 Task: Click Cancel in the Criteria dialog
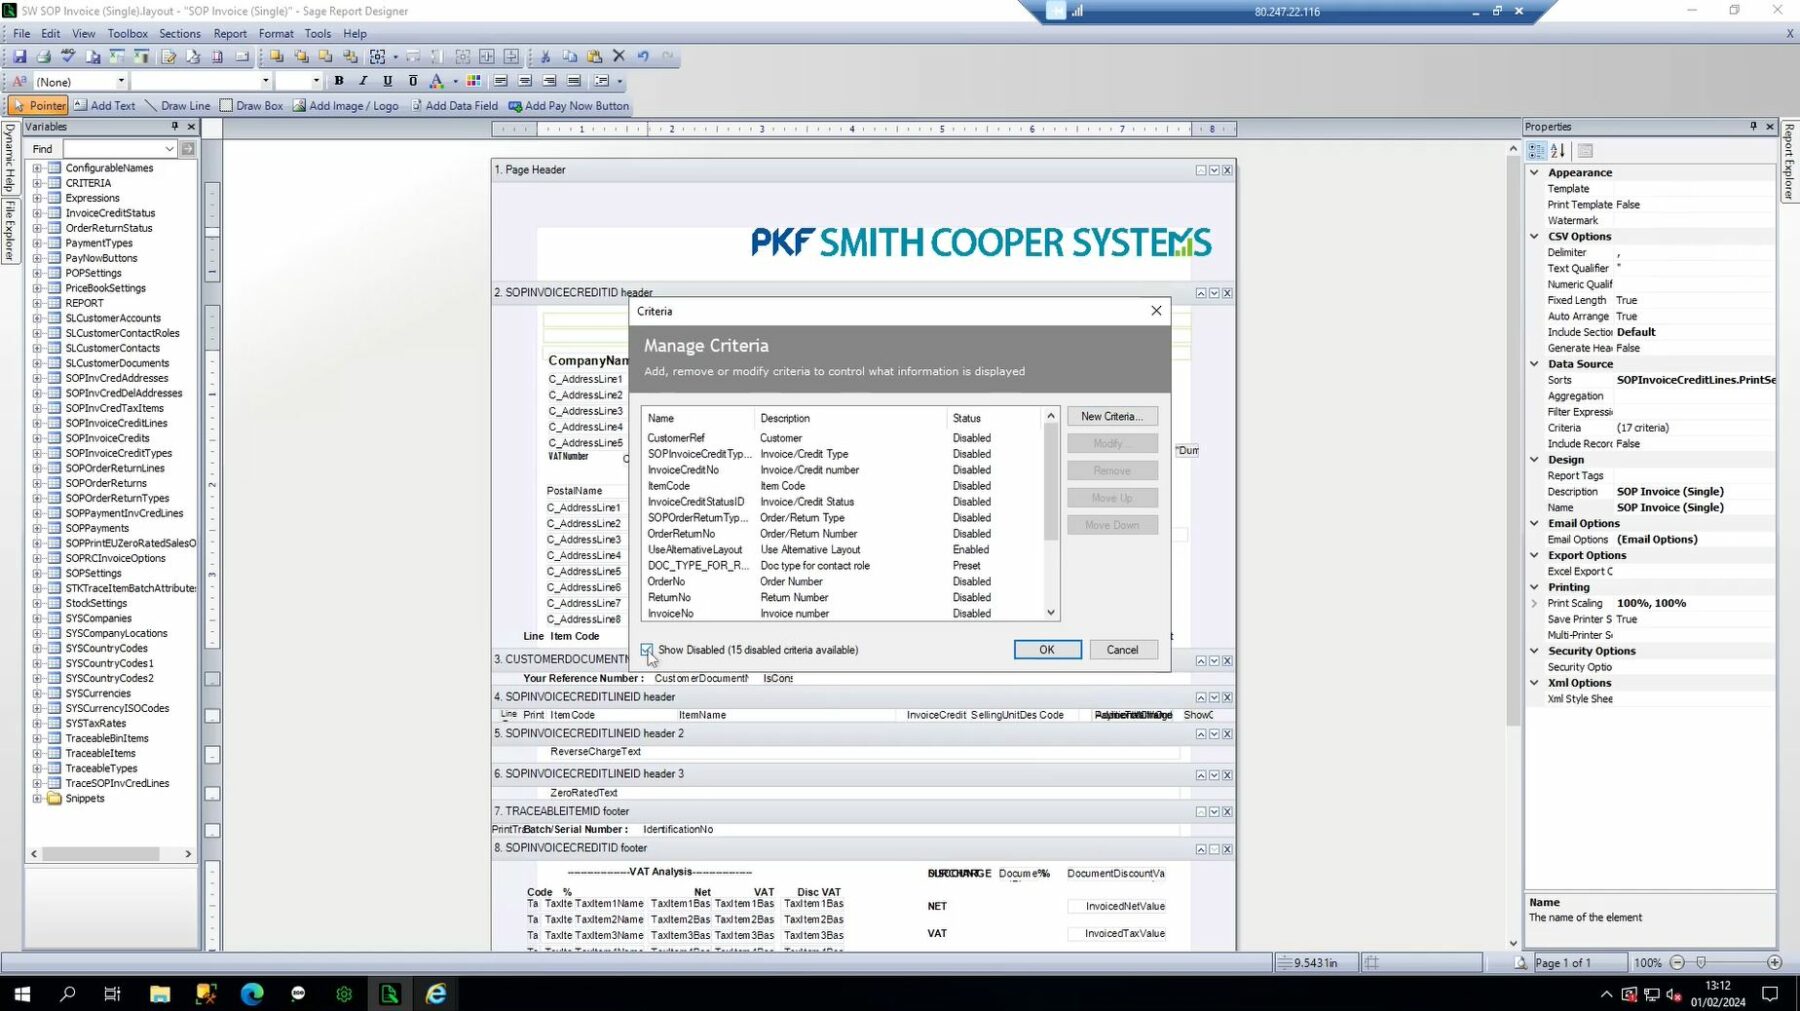(x=1123, y=650)
